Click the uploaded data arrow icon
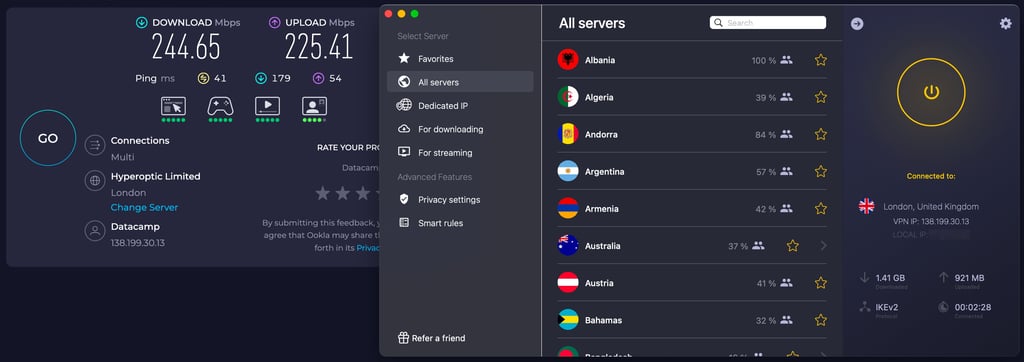This screenshot has height=362, width=1024. tap(943, 278)
